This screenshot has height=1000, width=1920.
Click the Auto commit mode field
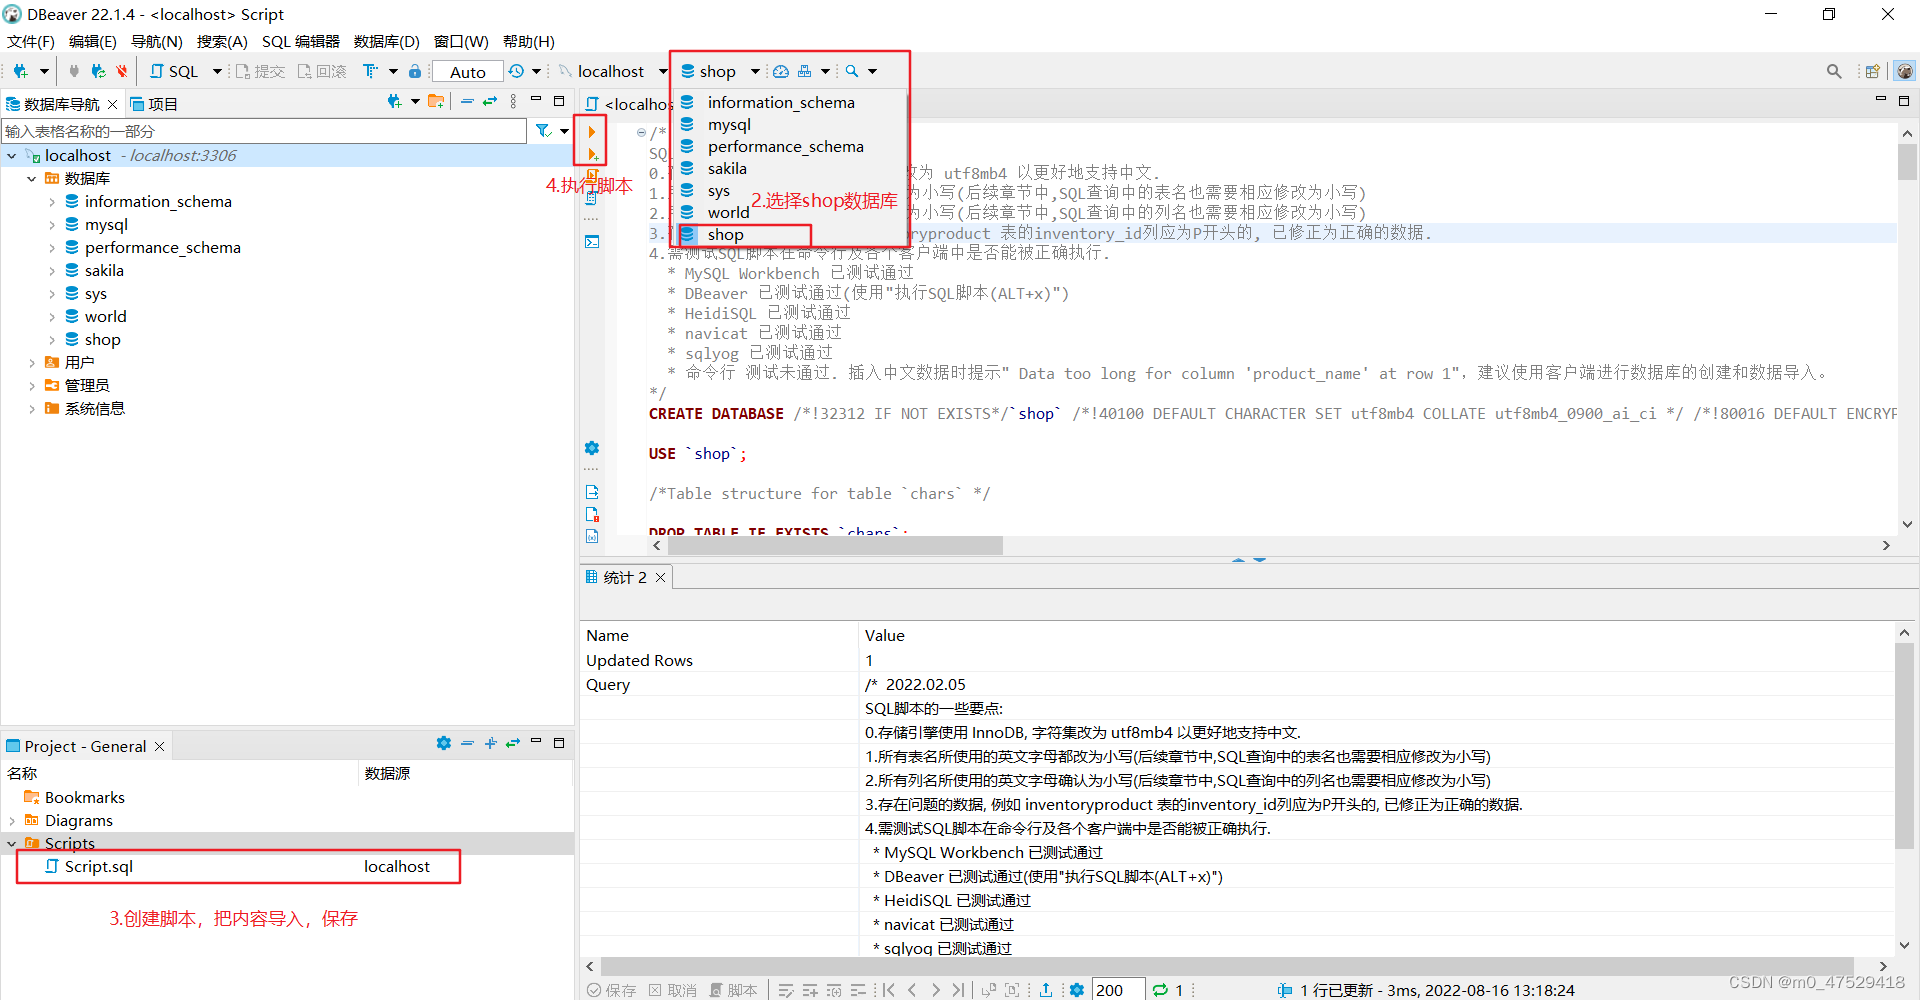tap(468, 71)
